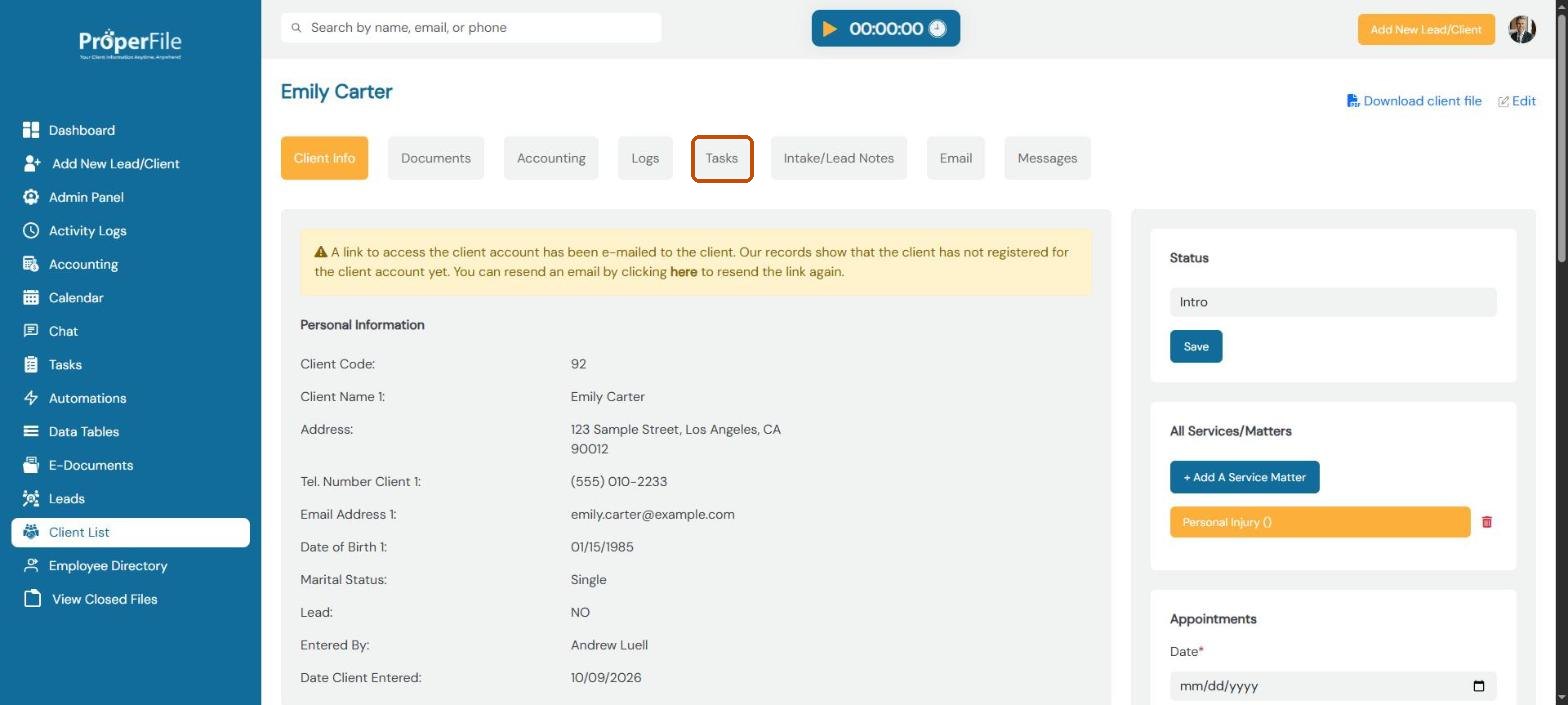
Task: Switch to the Email tab
Action: pyautogui.click(x=956, y=158)
